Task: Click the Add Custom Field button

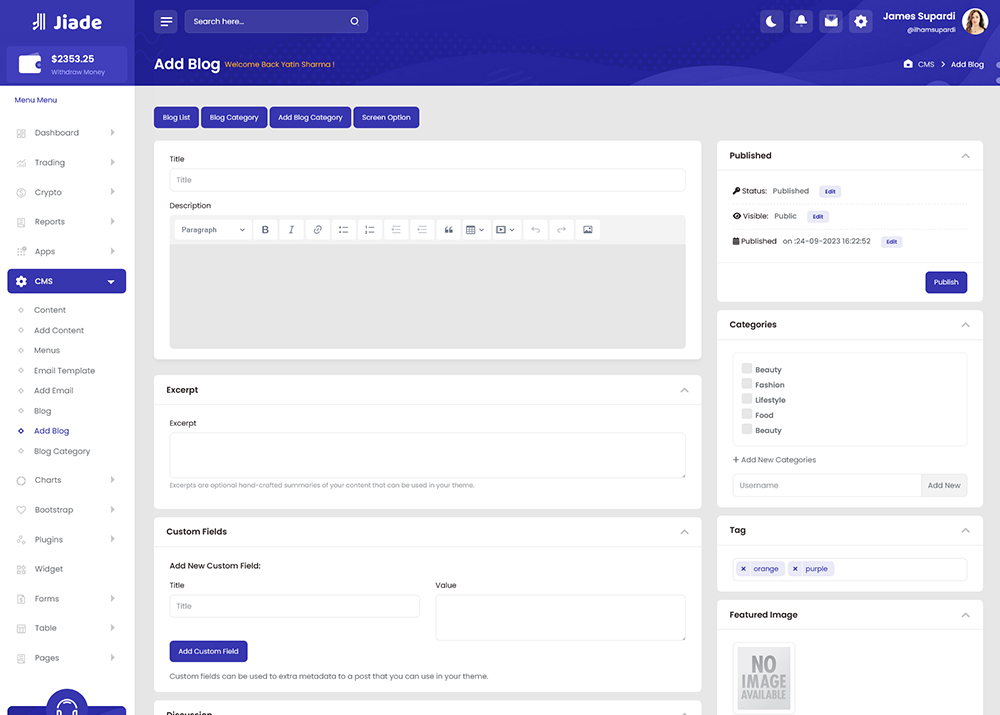Action: coord(208,651)
